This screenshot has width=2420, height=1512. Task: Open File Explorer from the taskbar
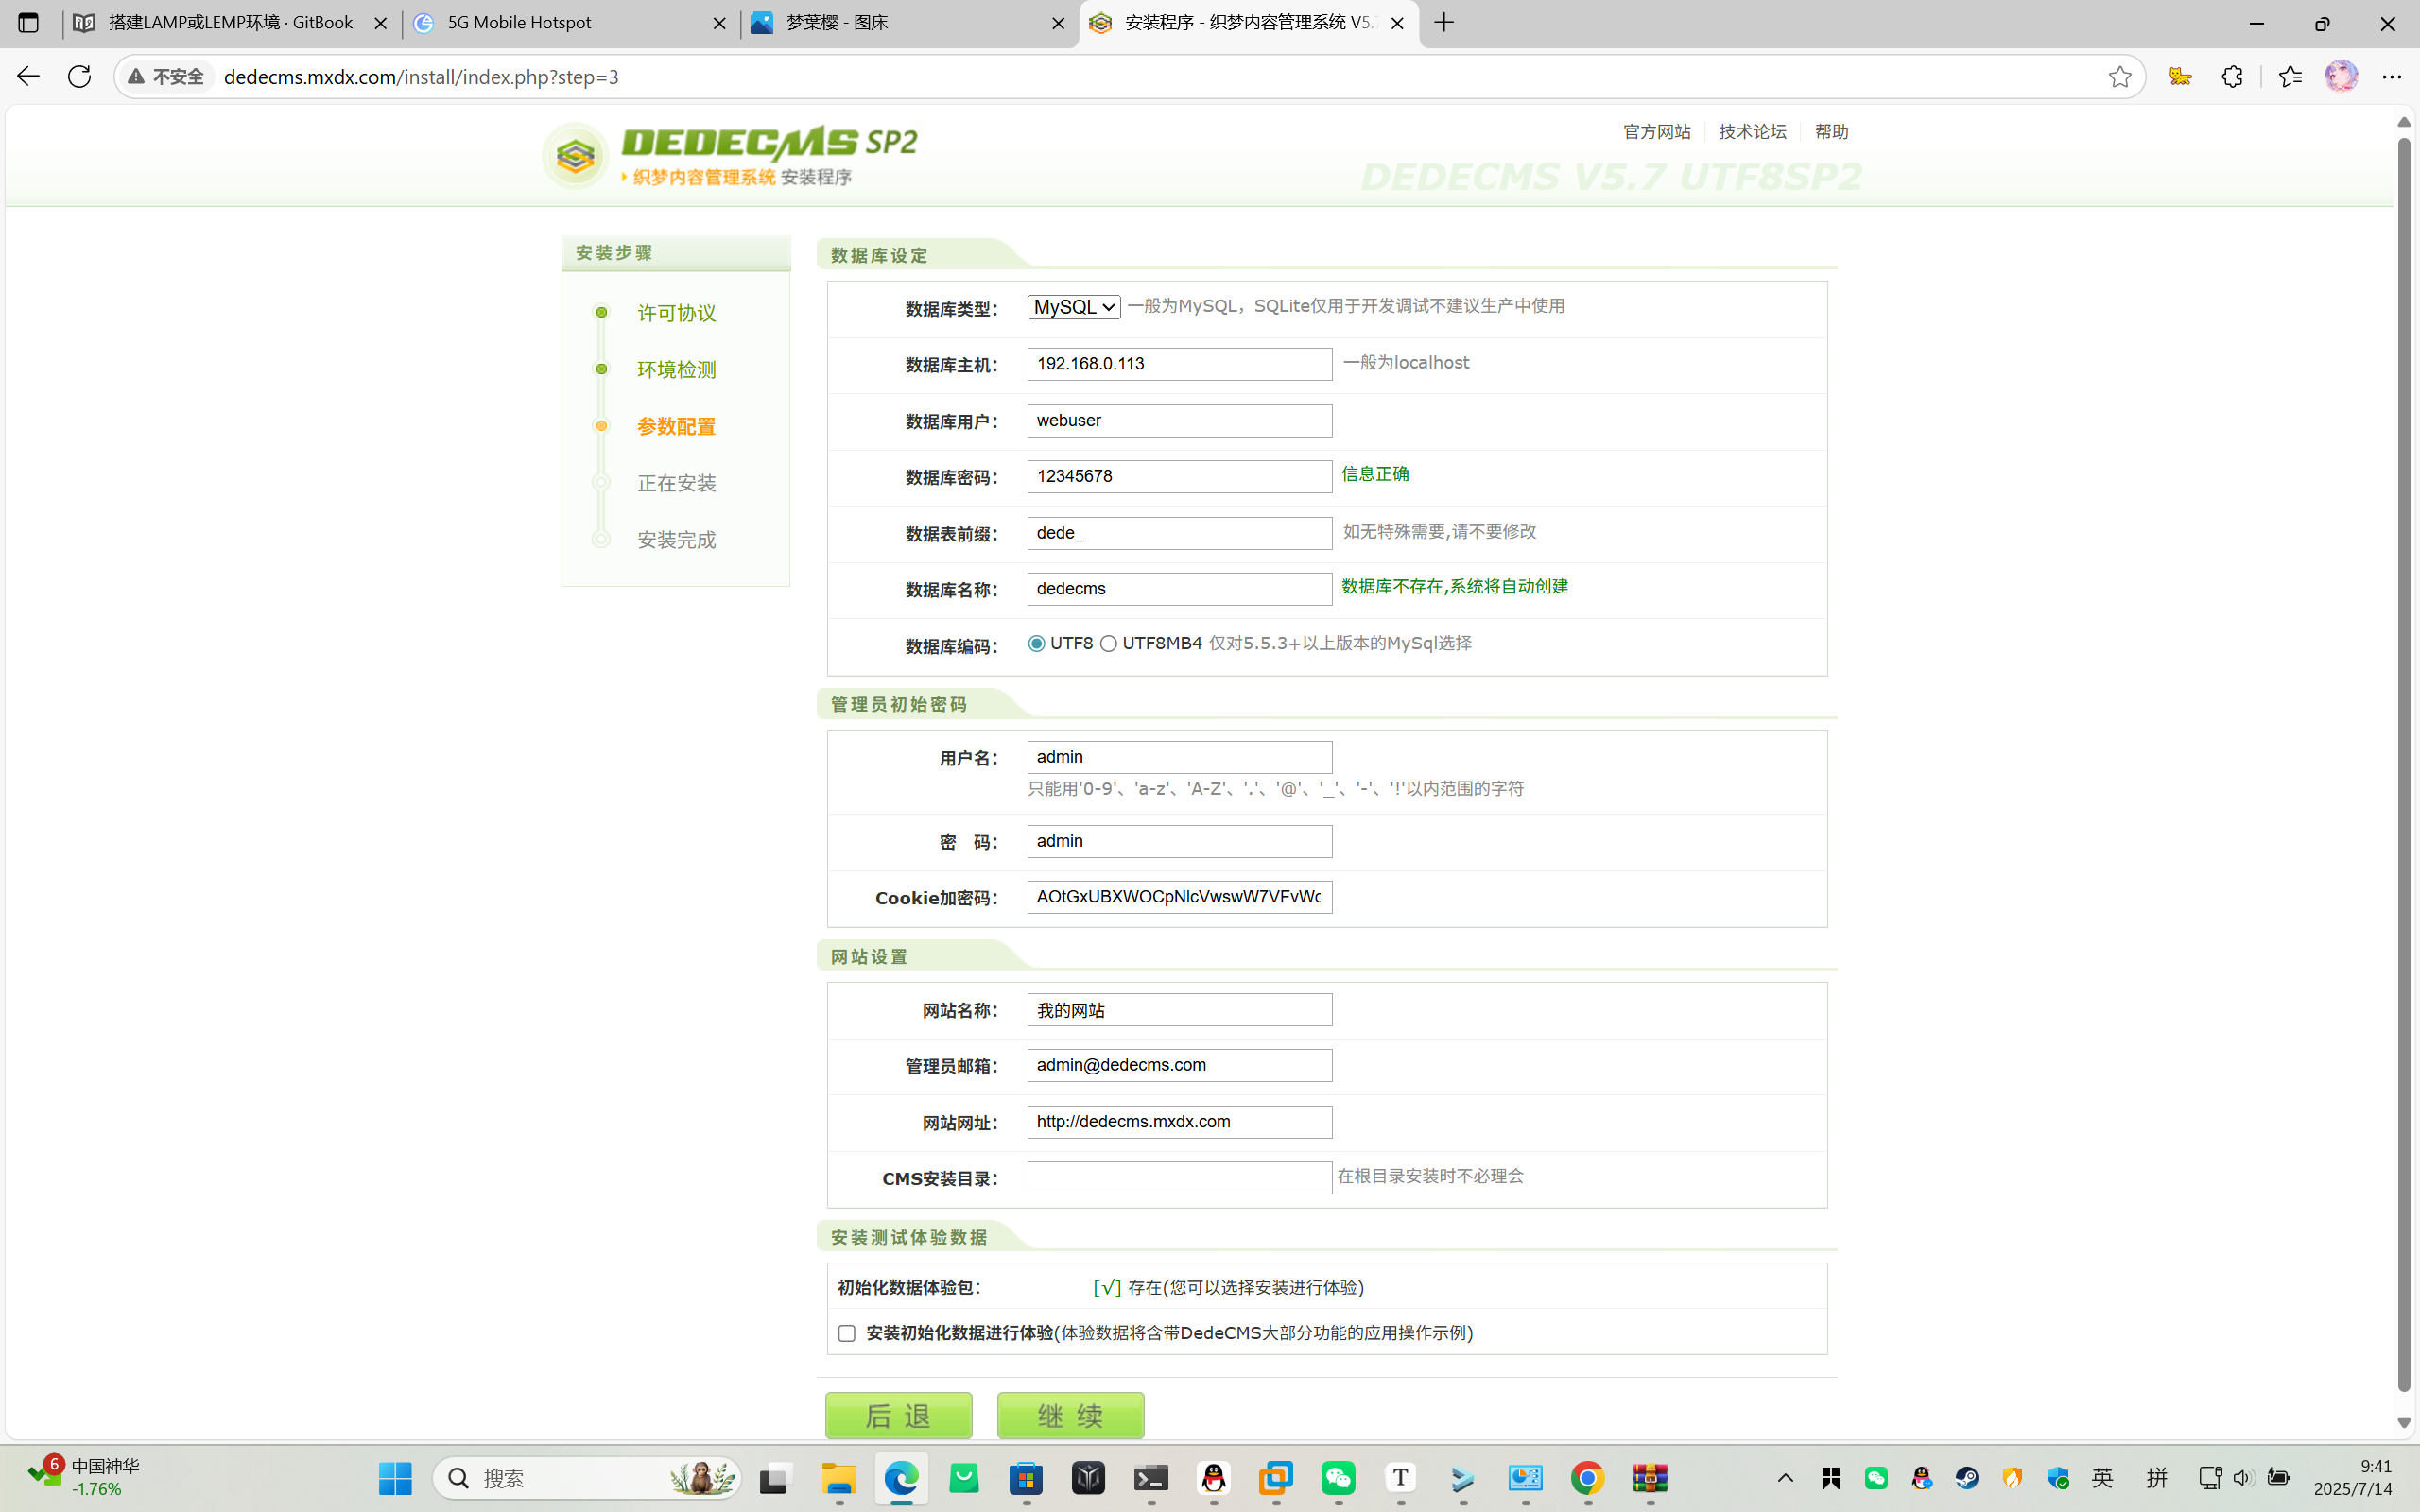tap(839, 1478)
